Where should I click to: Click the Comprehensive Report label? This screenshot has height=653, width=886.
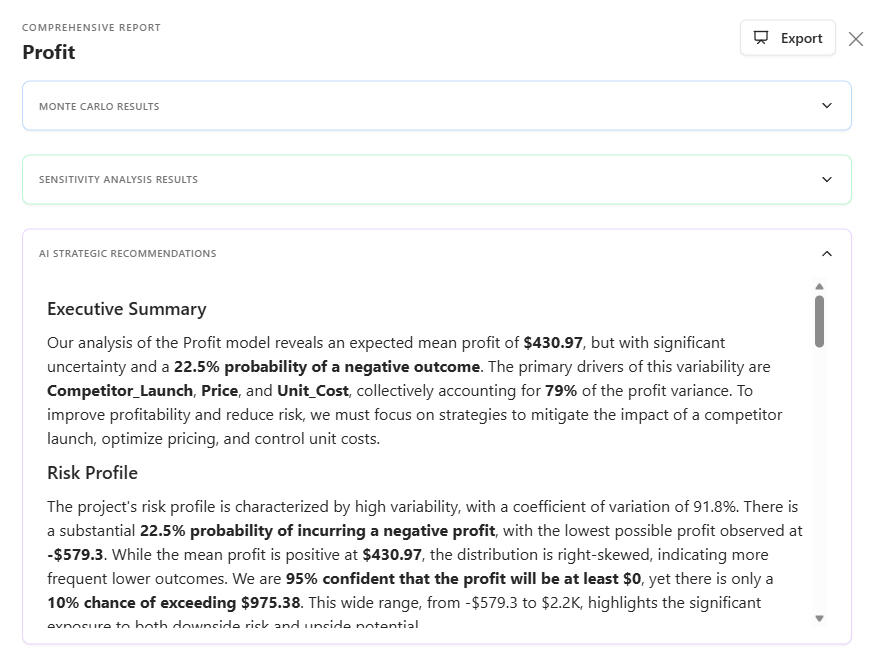[91, 28]
